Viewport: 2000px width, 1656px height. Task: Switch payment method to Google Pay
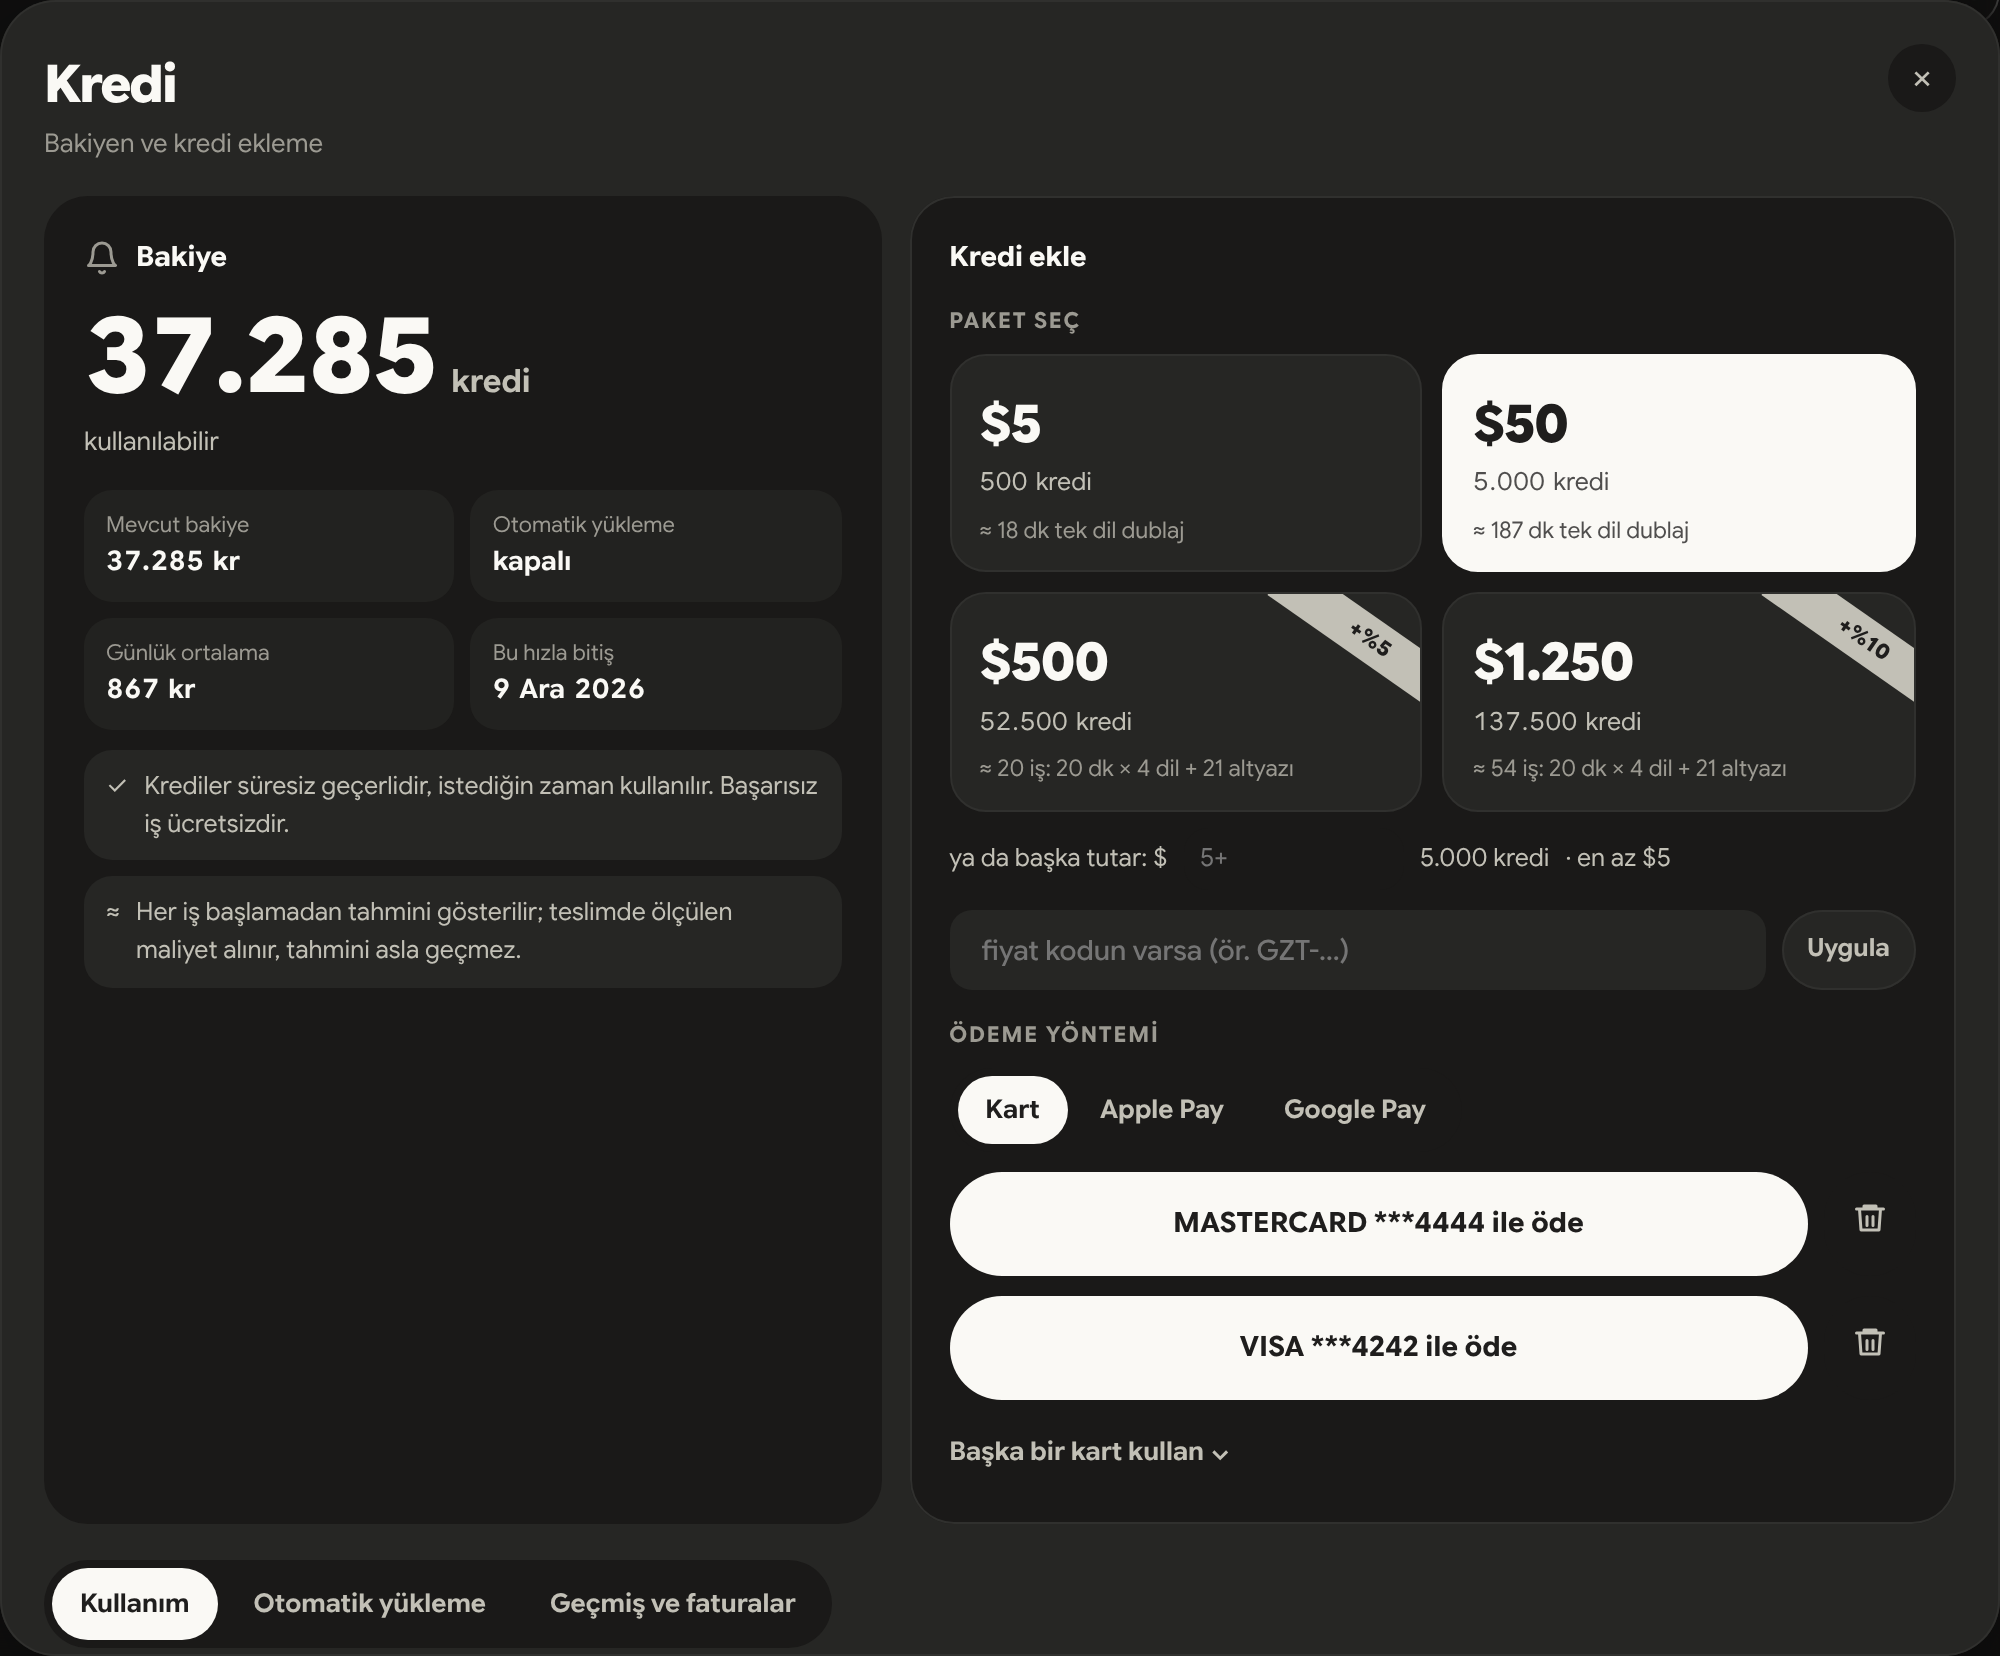pos(1354,1109)
